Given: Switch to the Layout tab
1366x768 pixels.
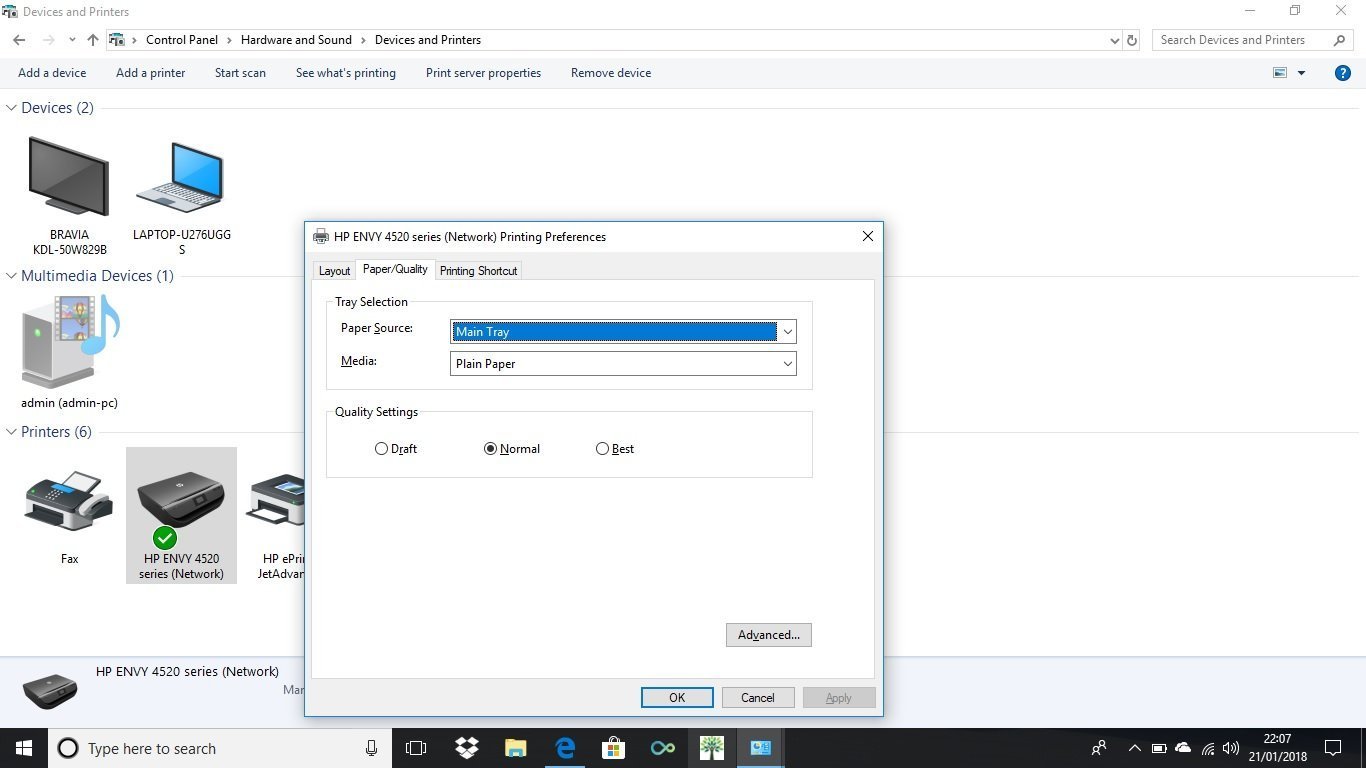Looking at the screenshot, I should coord(334,271).
